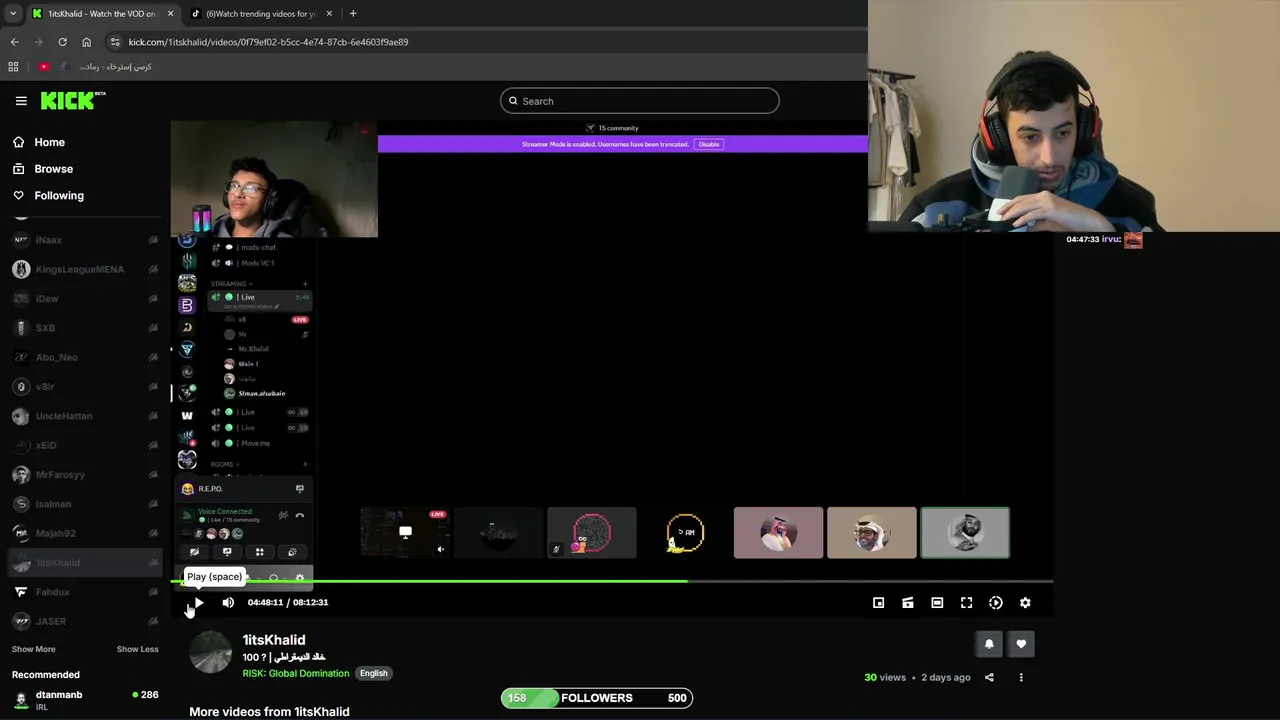Screen dimensions: 1280x720
Task: Click the JASER channel avatar
Action: 21,621
